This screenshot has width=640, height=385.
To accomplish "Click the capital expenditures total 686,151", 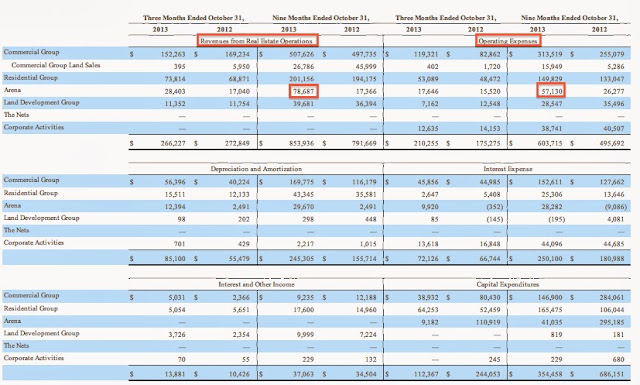I will 612,374.
